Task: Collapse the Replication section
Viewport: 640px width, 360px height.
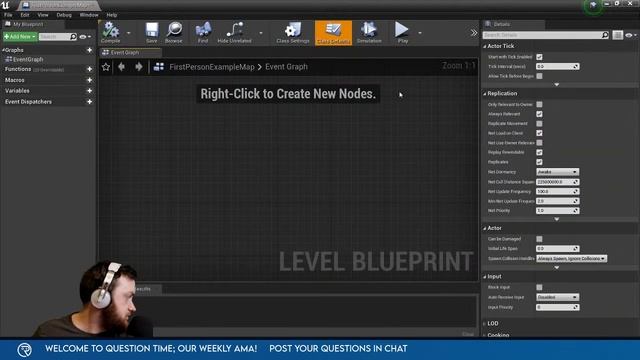Action: [x=484, y=93]
